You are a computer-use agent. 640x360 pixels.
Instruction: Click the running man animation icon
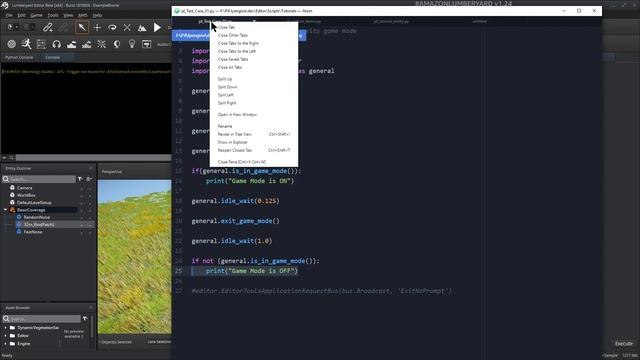point(27,44)
